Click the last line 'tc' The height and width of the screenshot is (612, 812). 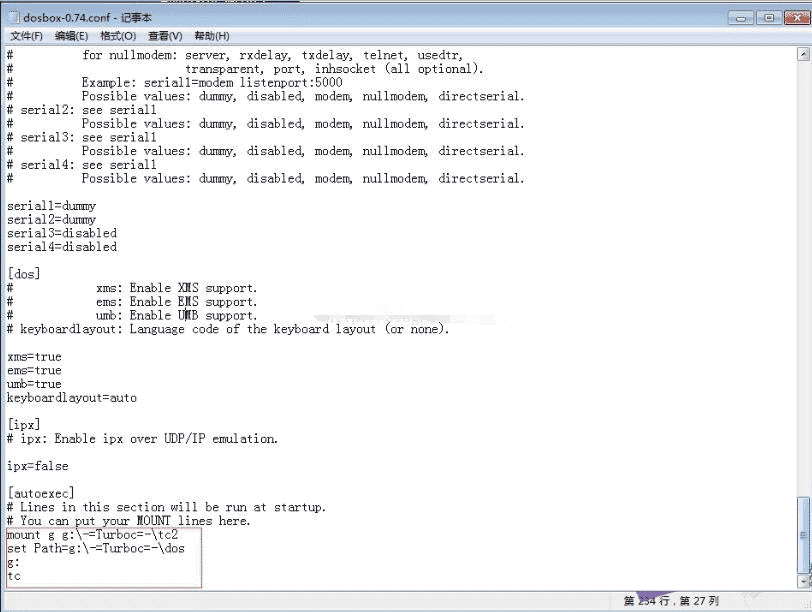coord(13,576)
